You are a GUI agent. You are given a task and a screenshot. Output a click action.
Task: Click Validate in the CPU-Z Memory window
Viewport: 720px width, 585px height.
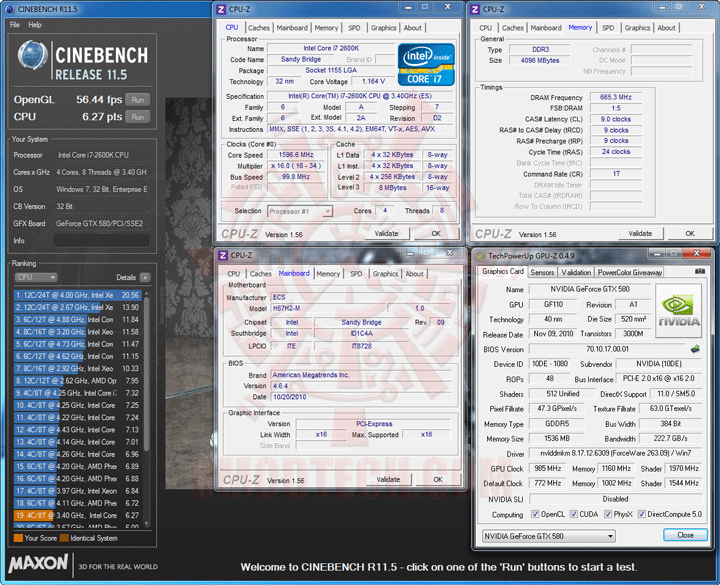(640, 233)
